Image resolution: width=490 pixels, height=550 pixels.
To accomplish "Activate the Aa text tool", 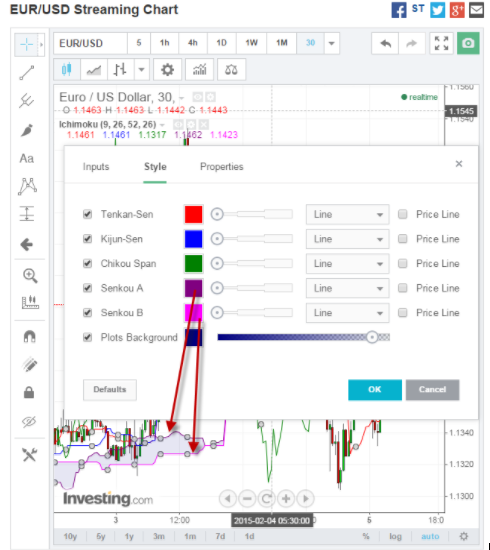I will pyautogui.click(x=27, y=159).
